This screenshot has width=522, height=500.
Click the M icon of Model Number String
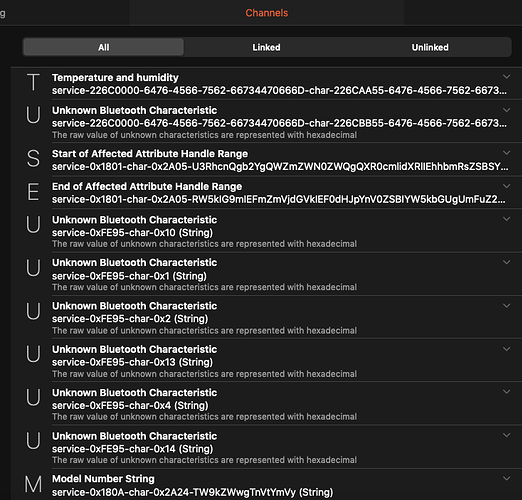(33, 484)
